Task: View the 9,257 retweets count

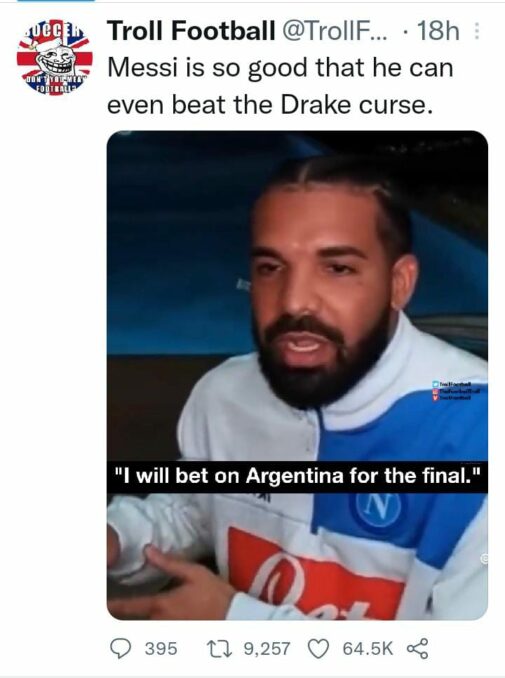Action: tap(267, 649)
